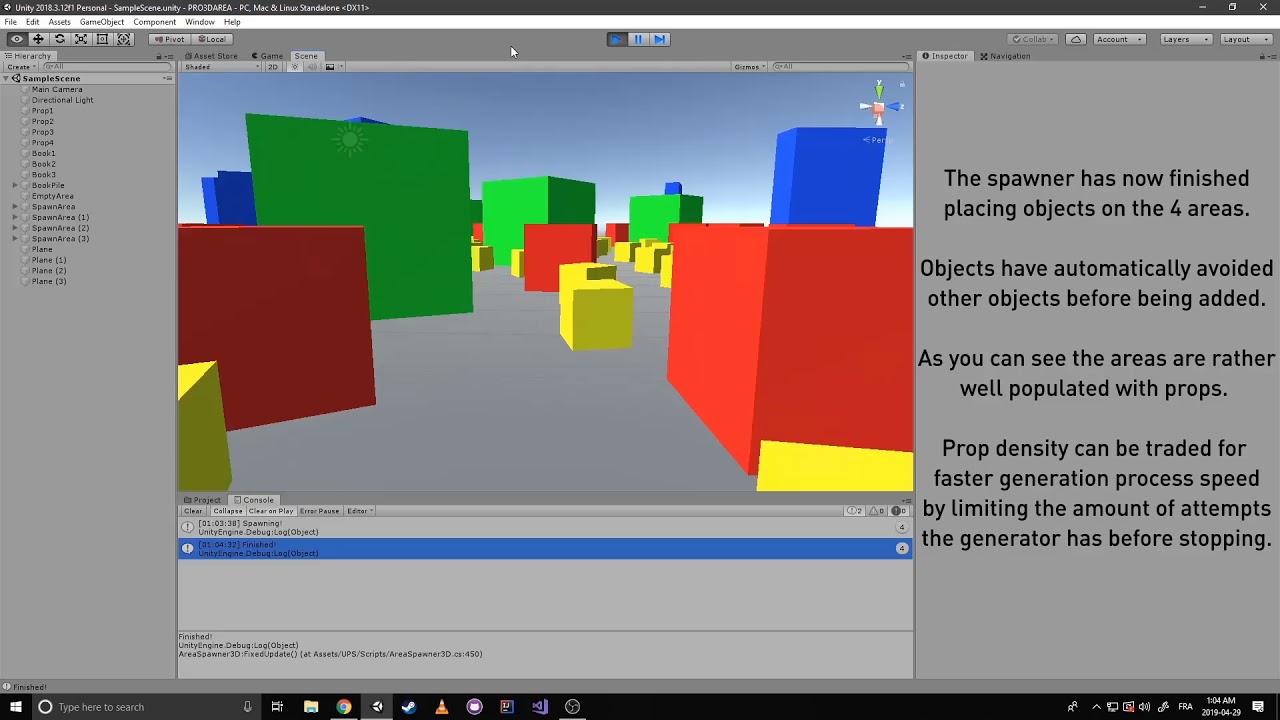Expand the BookPile tree item
The image size is (1280, 720).
[x=15, y=186]
